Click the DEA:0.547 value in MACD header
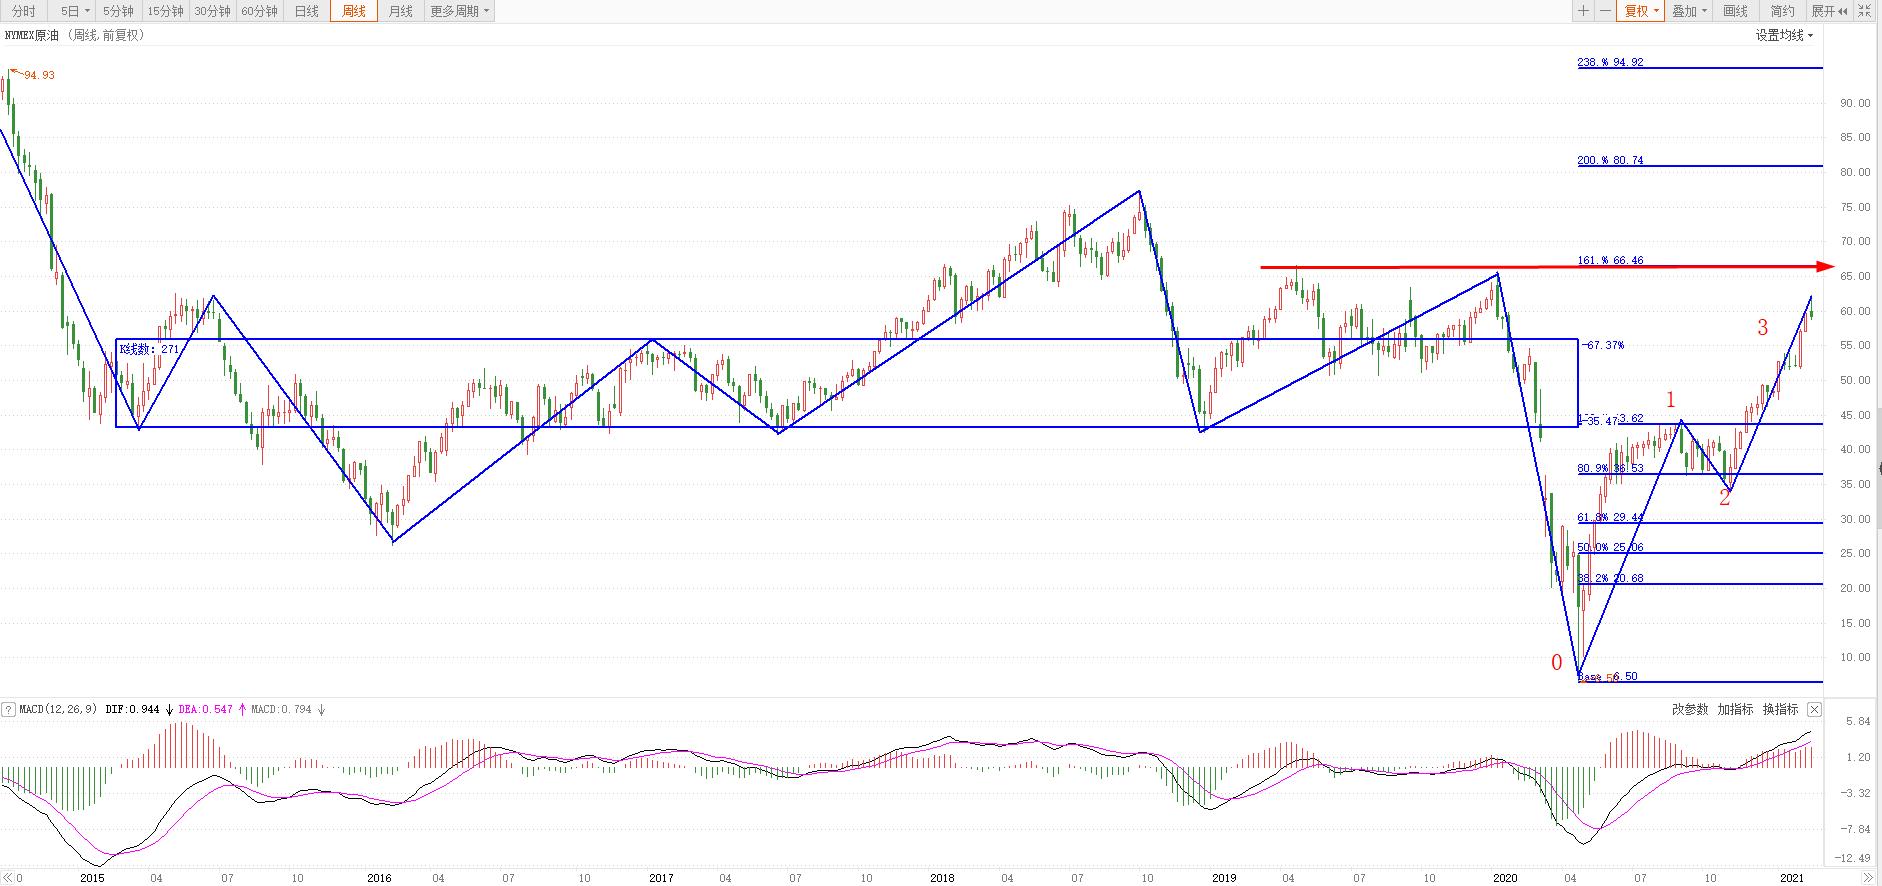 click(x=205, y=710)
